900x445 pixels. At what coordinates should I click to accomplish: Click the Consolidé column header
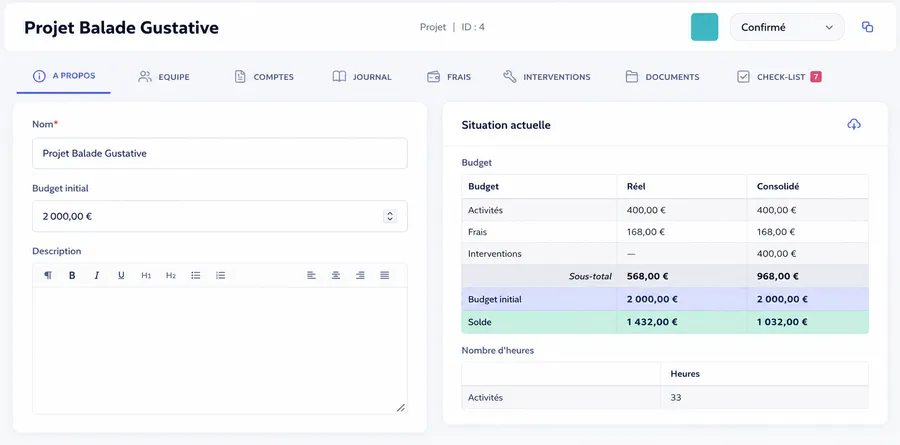[x=778, y=187]
